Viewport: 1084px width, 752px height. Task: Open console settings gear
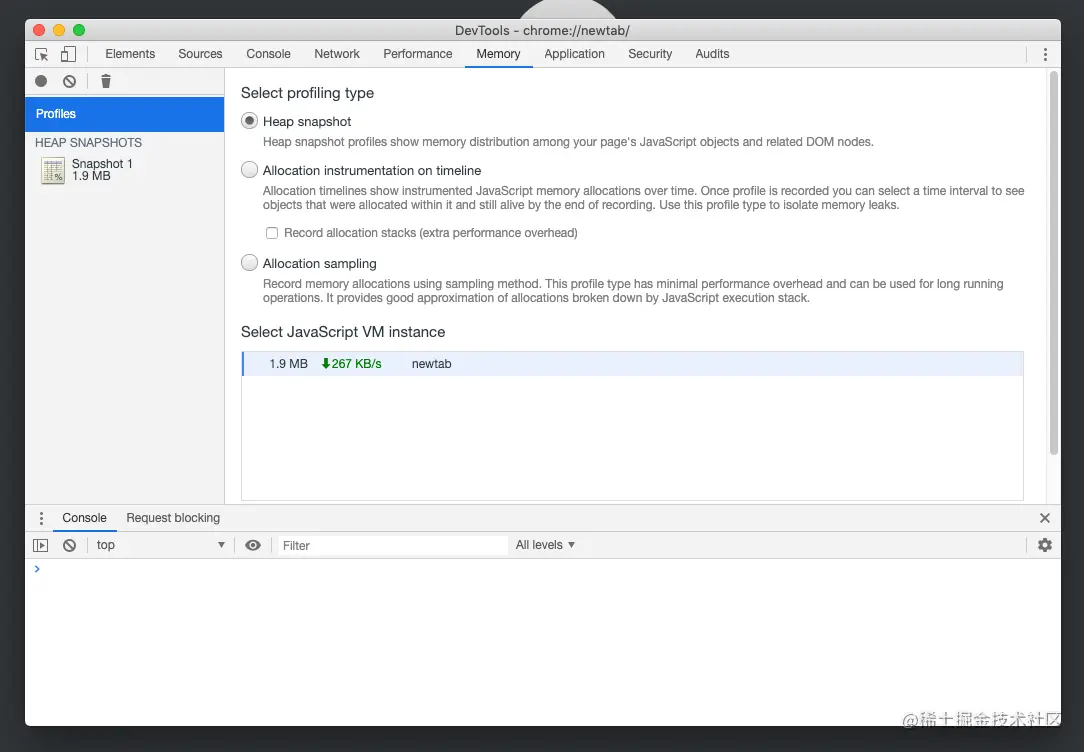pos(1045,545)
